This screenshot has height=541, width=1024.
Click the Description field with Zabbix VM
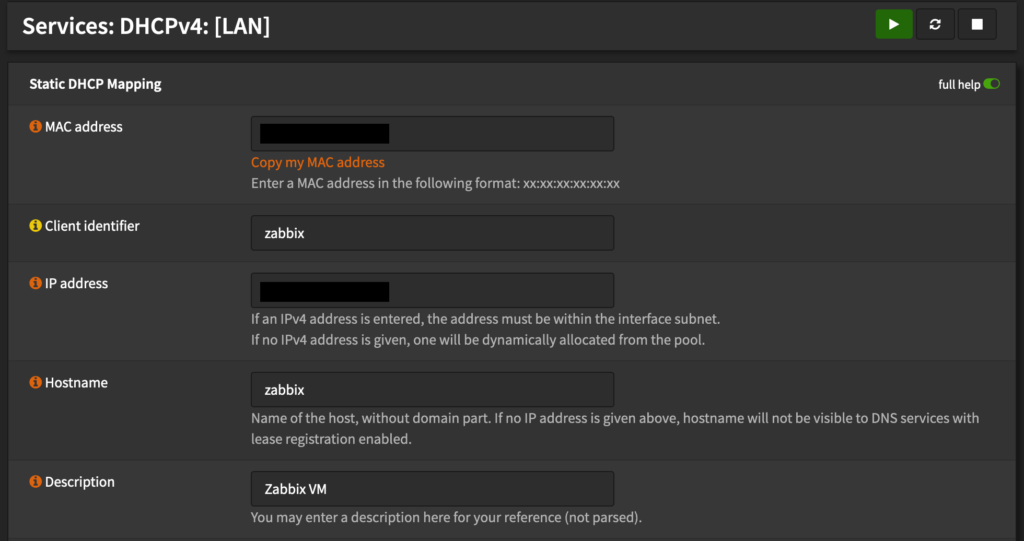tap(432, 489)
